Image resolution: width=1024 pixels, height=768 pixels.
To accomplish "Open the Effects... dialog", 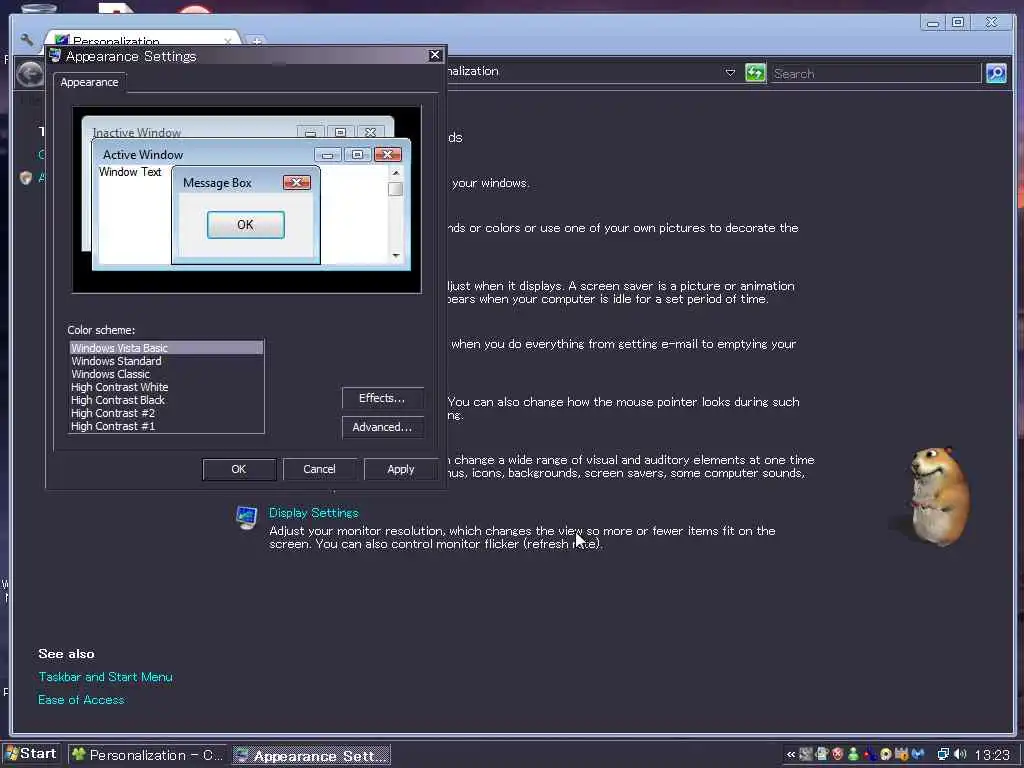I will pos(382,398).
